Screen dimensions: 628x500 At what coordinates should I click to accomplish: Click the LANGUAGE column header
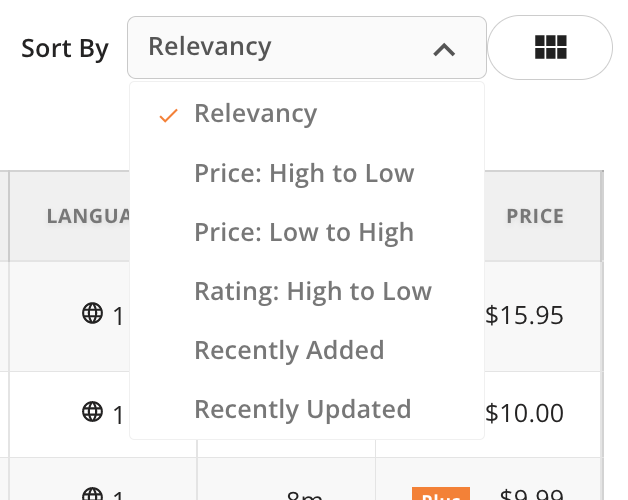[89, 216]
